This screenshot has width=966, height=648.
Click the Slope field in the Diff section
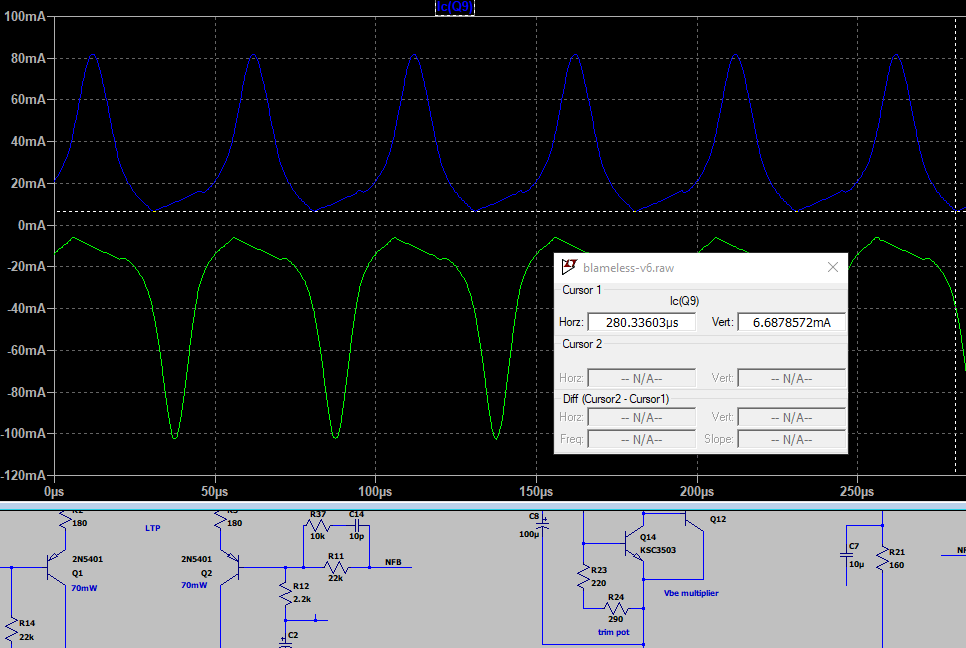click(791, 439)
